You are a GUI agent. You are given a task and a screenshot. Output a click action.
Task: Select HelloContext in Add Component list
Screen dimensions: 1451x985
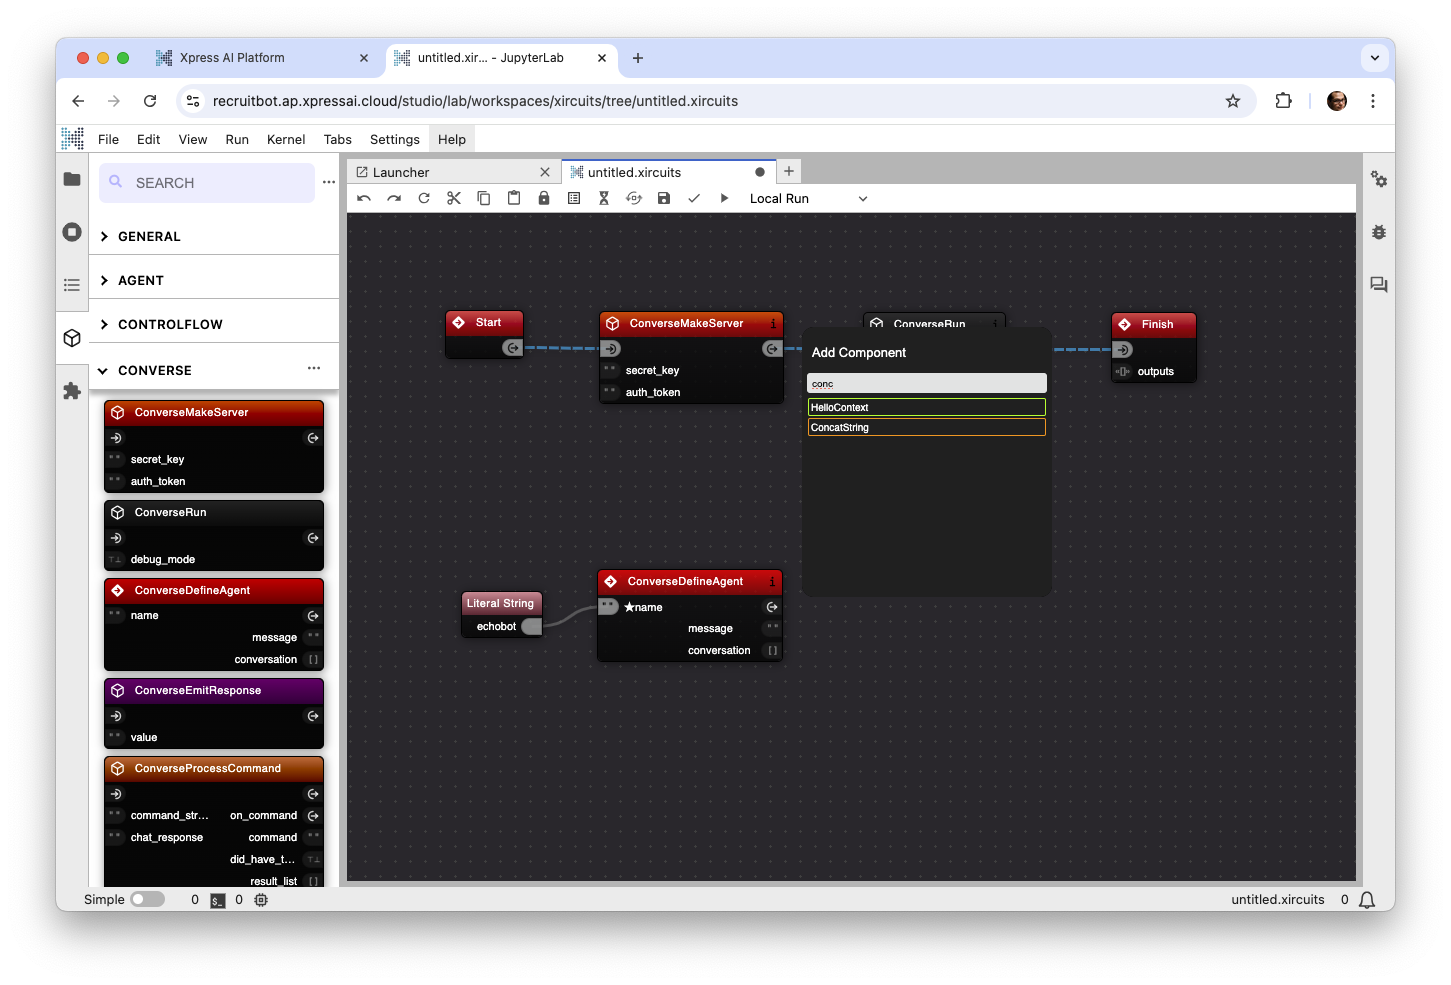click(927, 407)
